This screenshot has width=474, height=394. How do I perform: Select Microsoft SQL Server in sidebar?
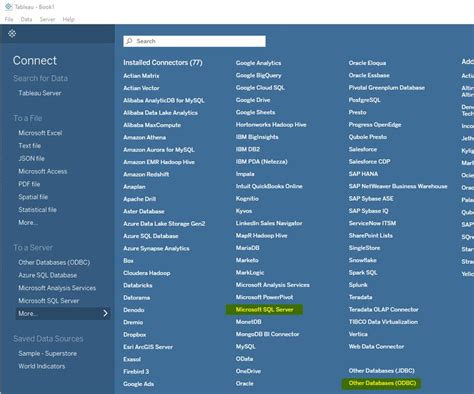tap(49, 301)
